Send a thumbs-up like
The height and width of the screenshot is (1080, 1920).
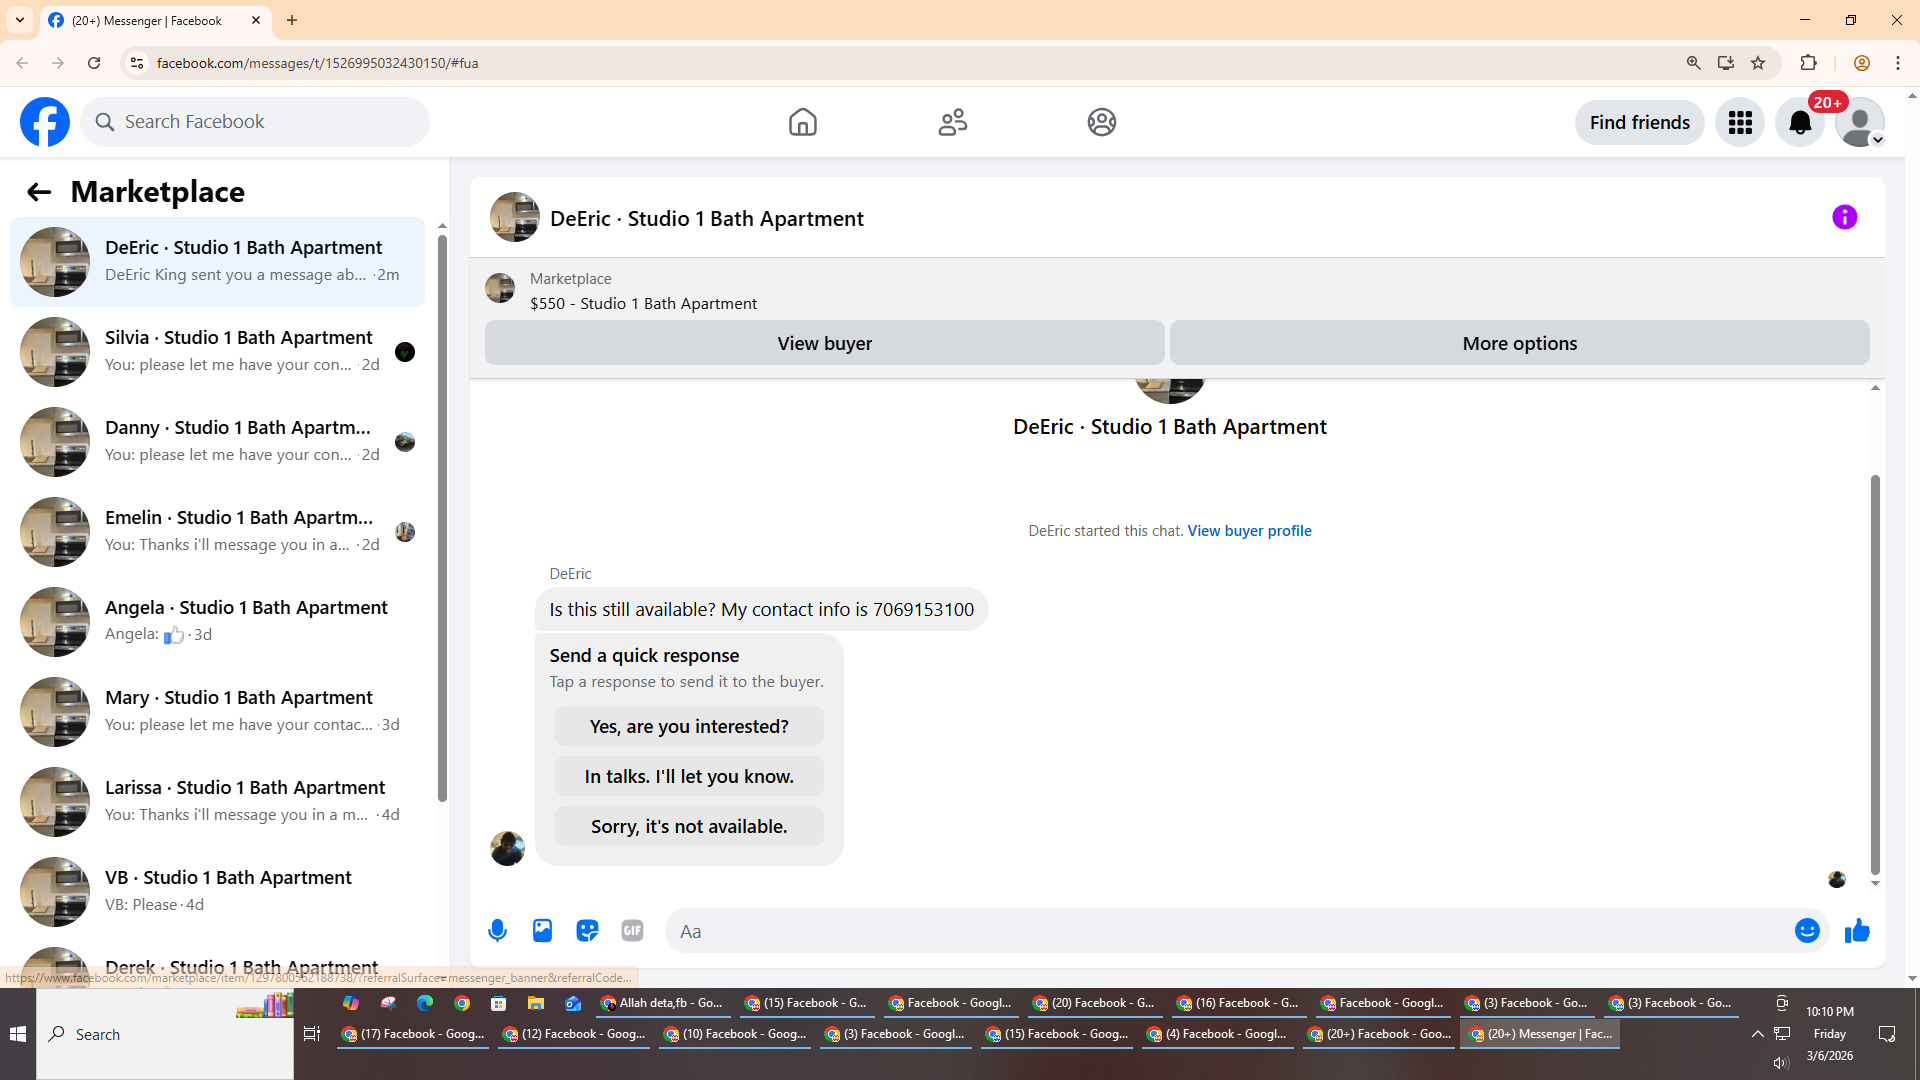(1857, 931)
